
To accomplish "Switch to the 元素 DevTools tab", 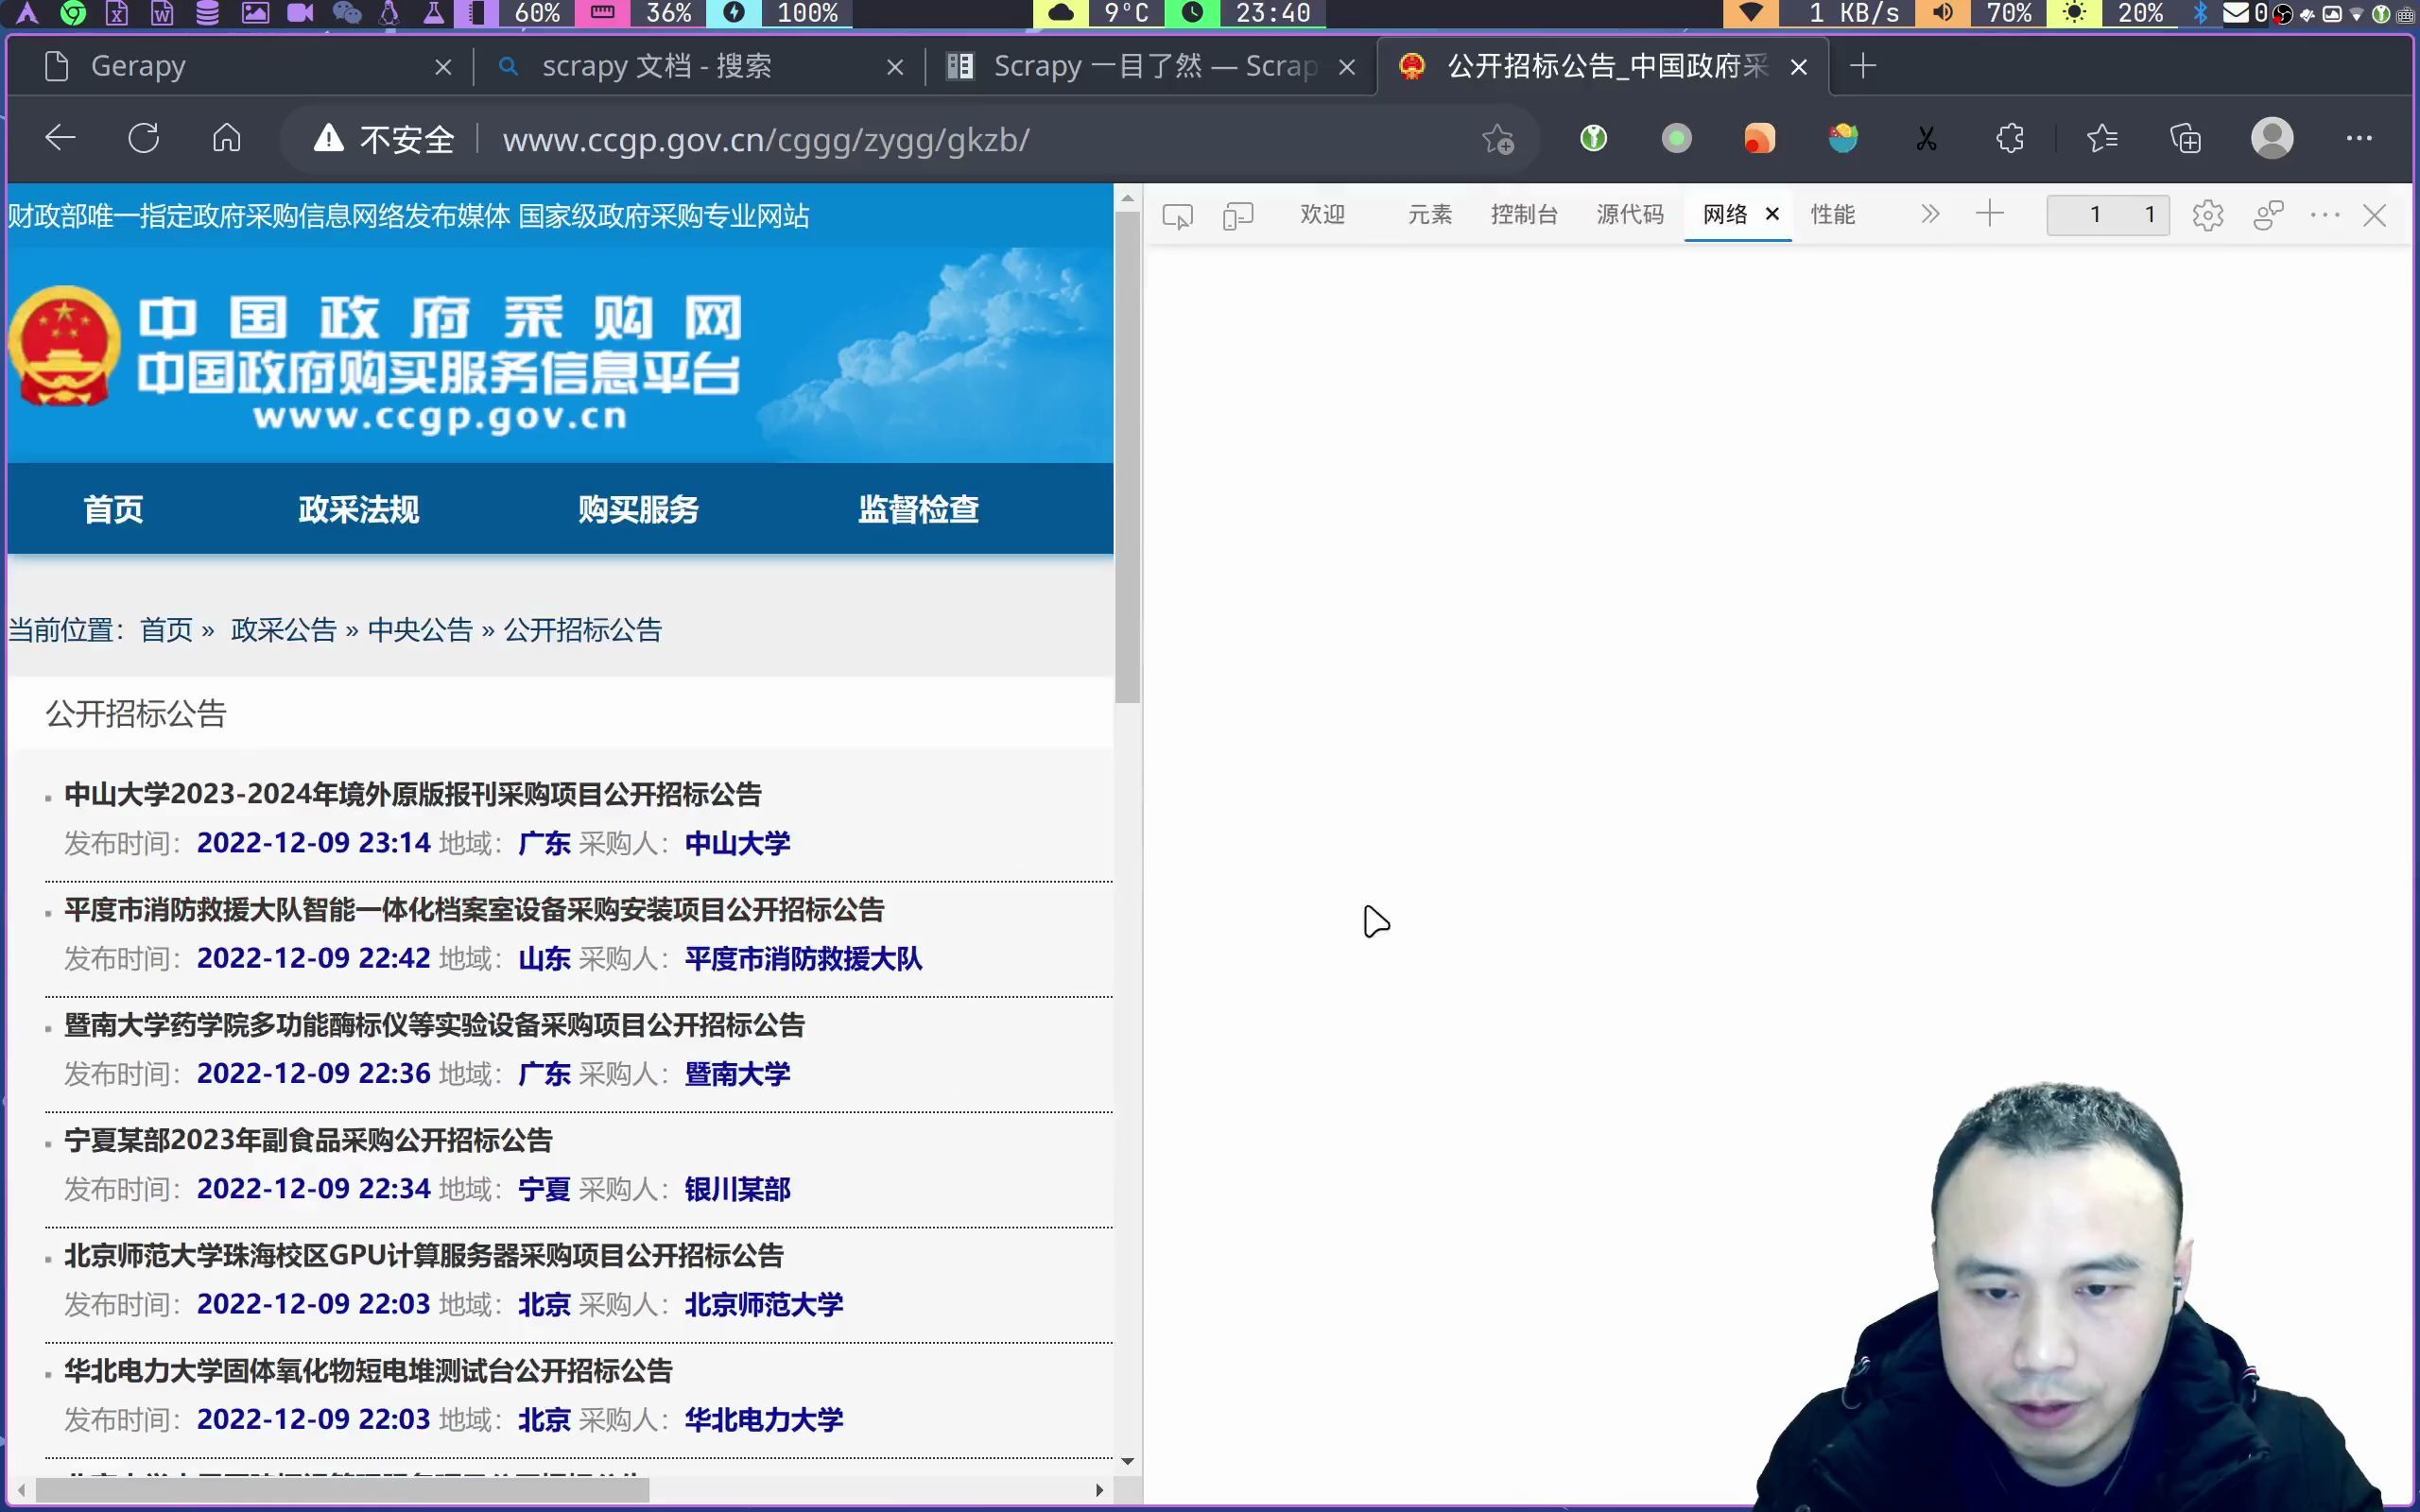I will [1430, 214].
